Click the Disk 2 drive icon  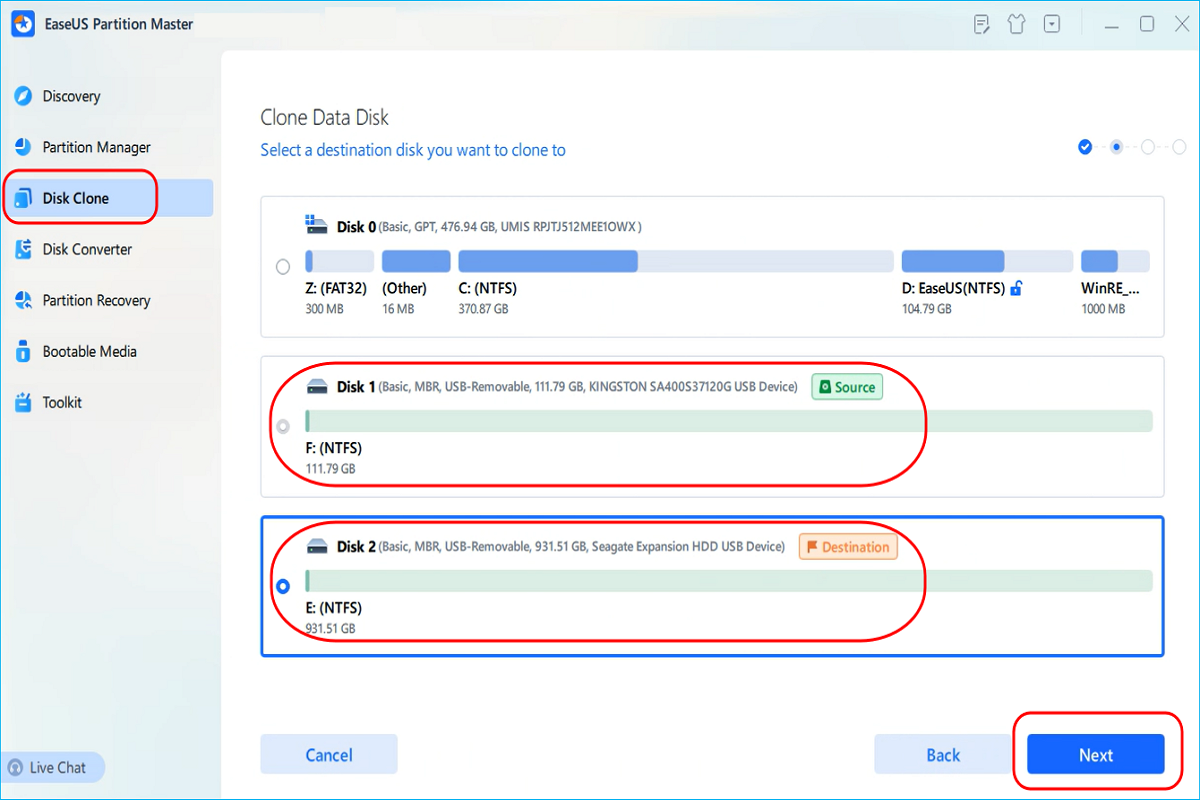[x=317, y=546]
